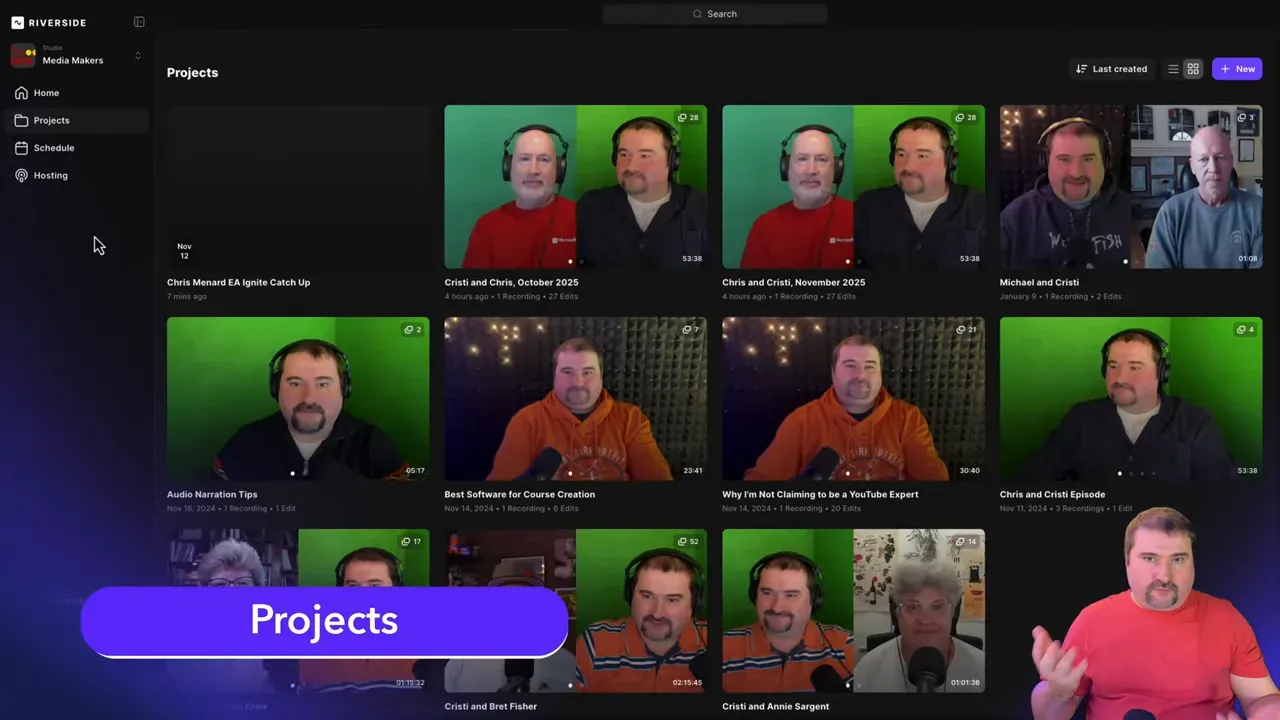Open the Last created sort dropdown

pos(1119,68)
